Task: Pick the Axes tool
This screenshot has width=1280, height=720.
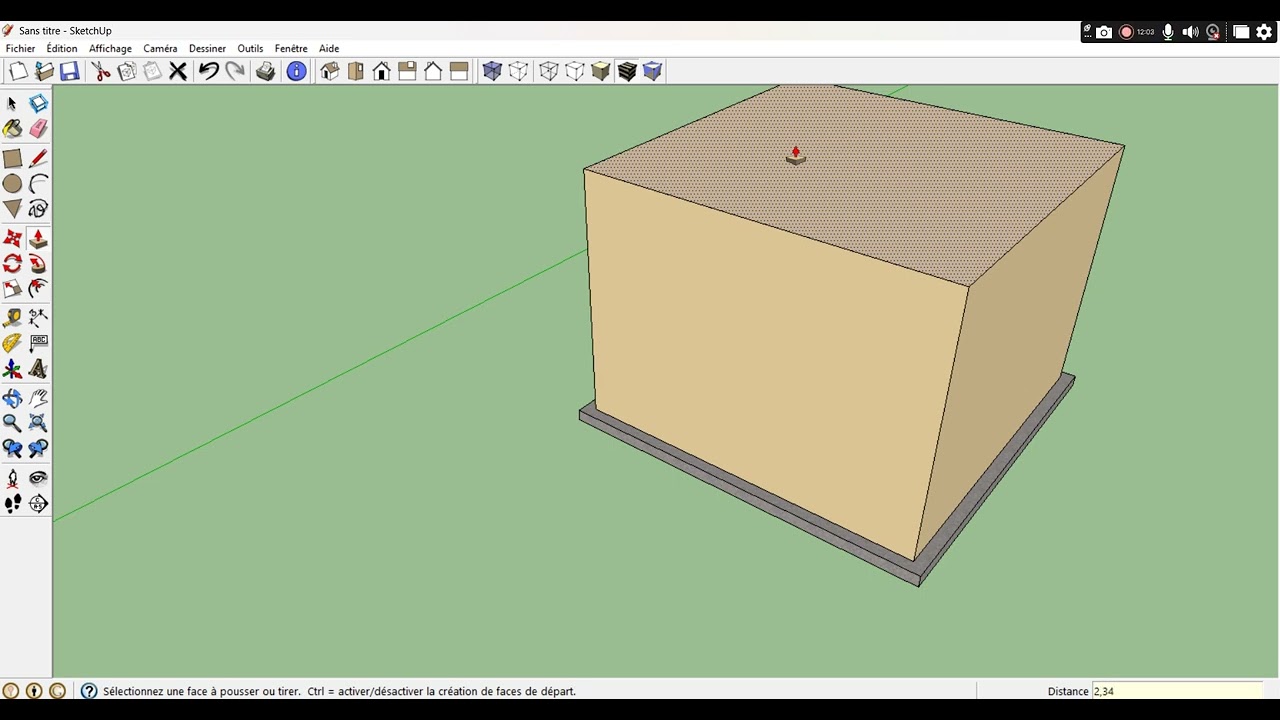Action: (x=12, y=369)
